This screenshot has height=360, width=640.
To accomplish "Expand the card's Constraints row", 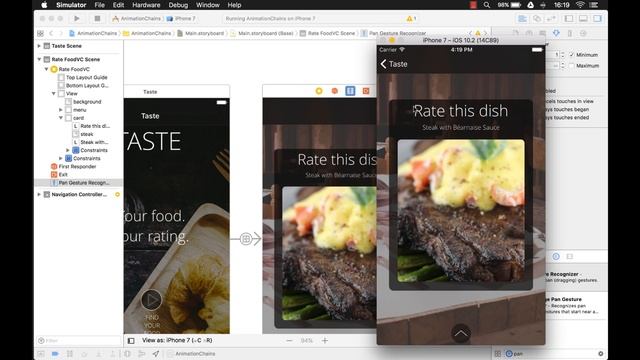I will point(68,150).
